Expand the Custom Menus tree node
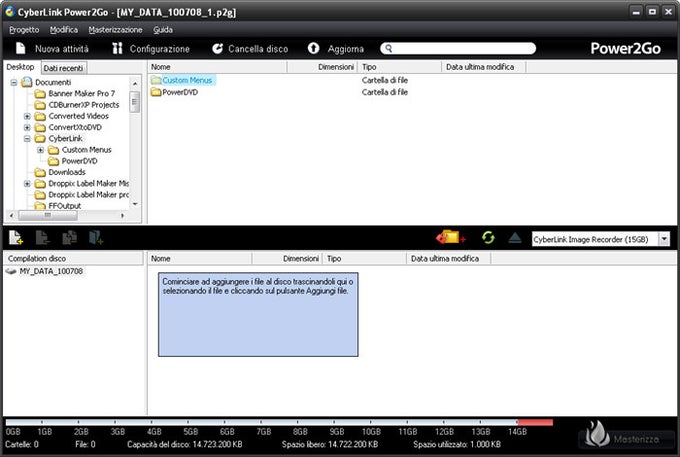 point(40,150)
